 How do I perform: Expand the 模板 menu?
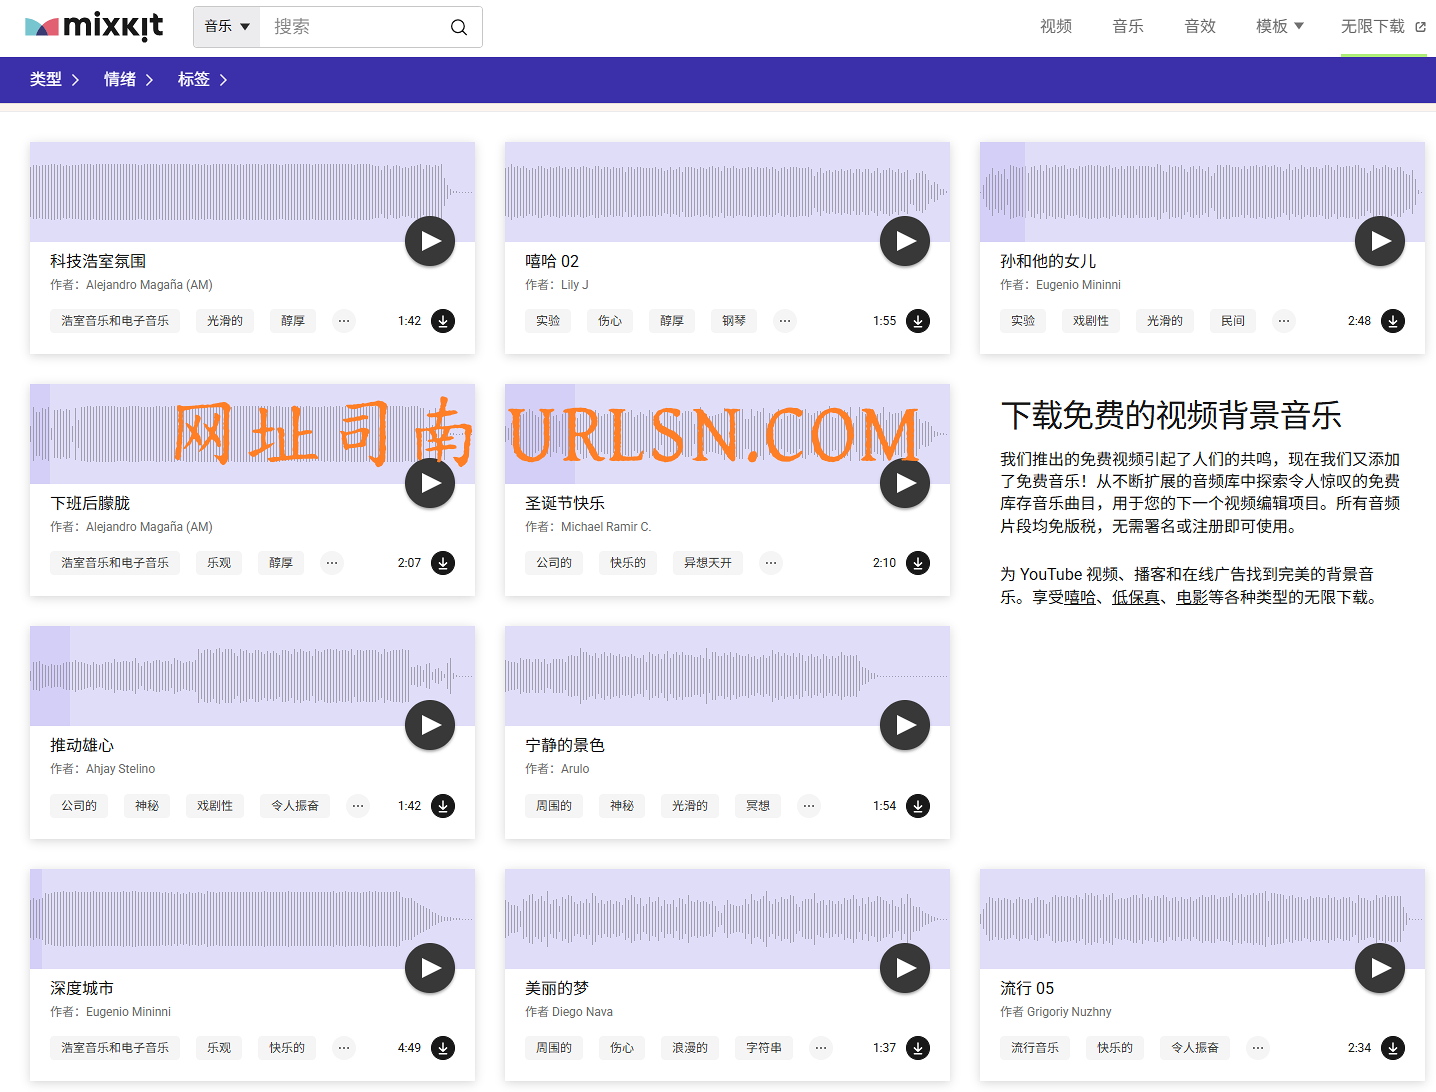coord(1279,27)
